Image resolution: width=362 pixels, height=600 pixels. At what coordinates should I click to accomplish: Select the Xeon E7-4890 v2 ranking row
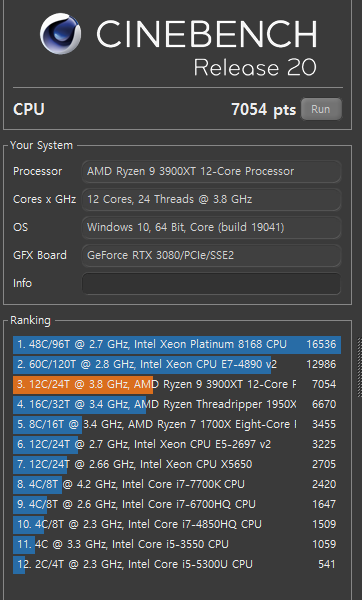177,365
